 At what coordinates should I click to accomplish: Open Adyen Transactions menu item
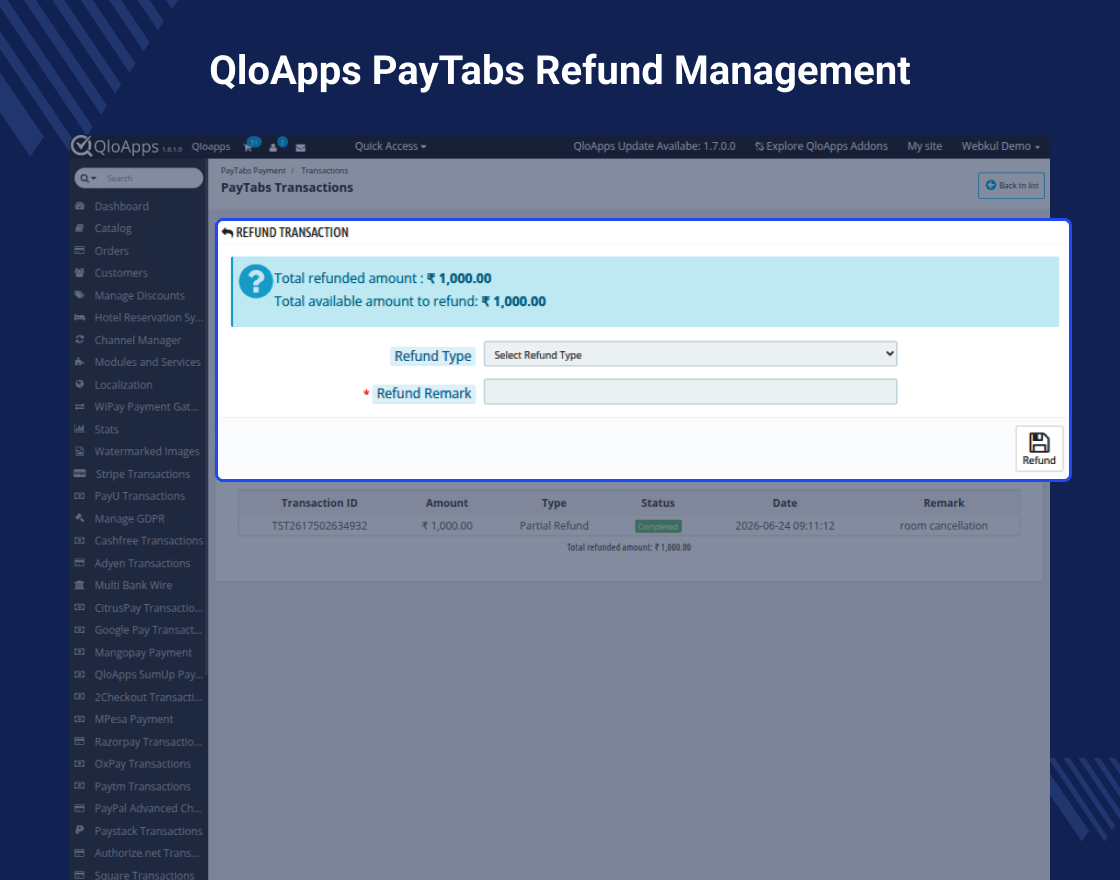coord(142,564)
